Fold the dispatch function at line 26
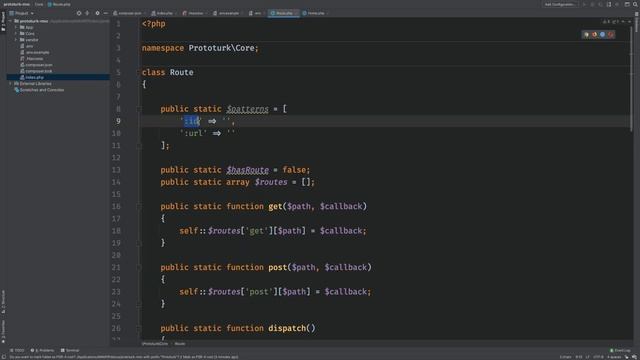The height and width of the screenshot is (360, 640). (x=139, y=328)
